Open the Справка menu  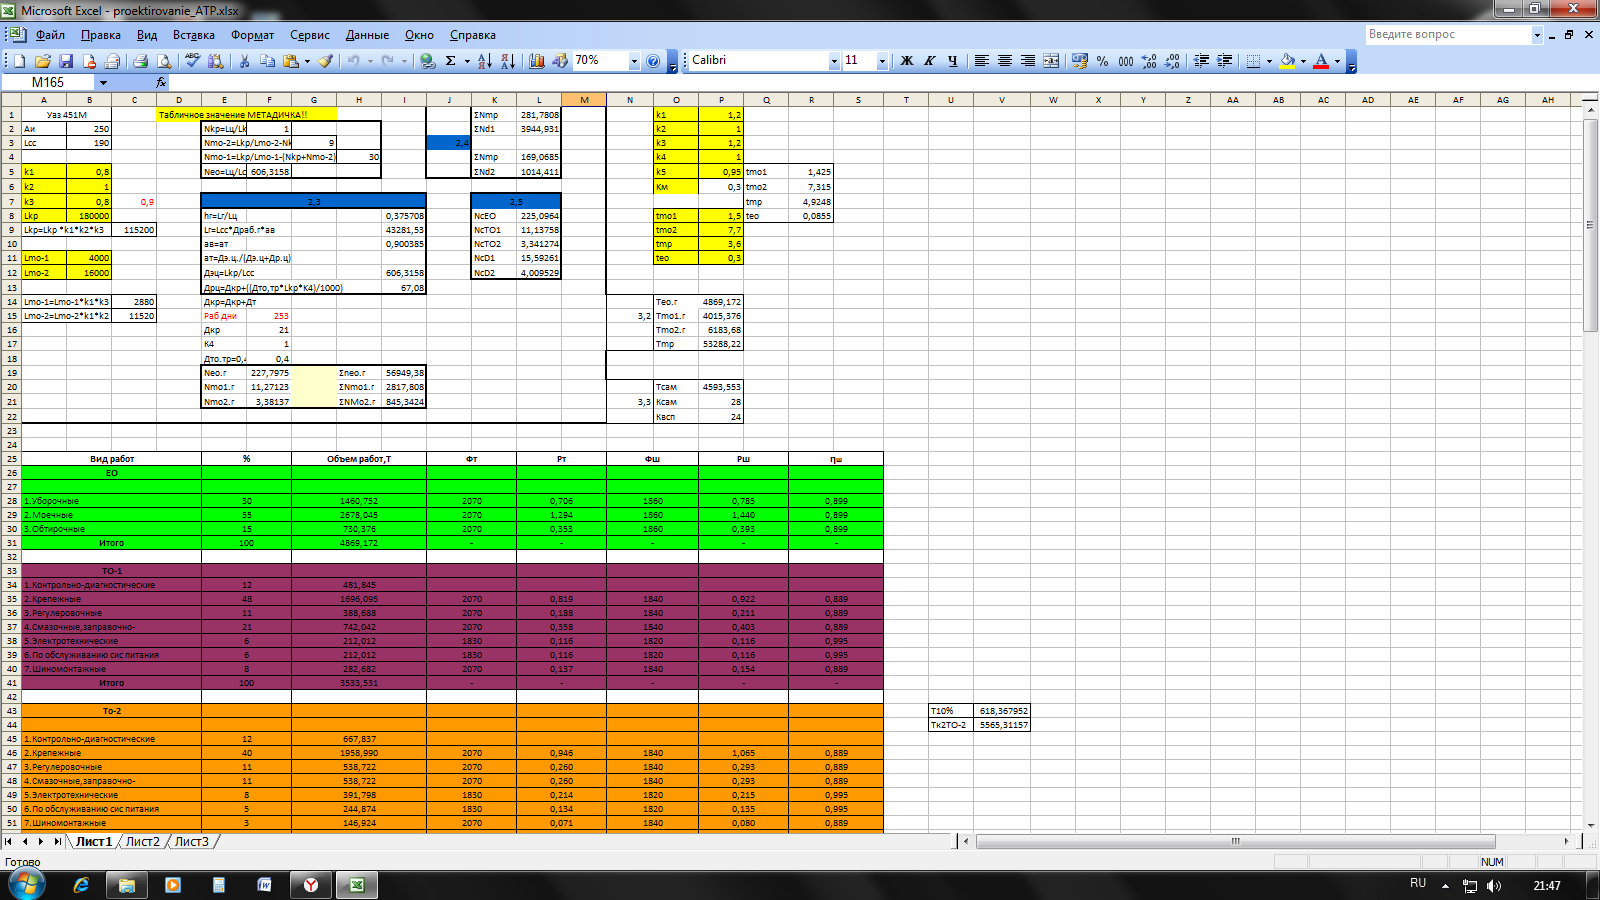click(x=473, y=35)
